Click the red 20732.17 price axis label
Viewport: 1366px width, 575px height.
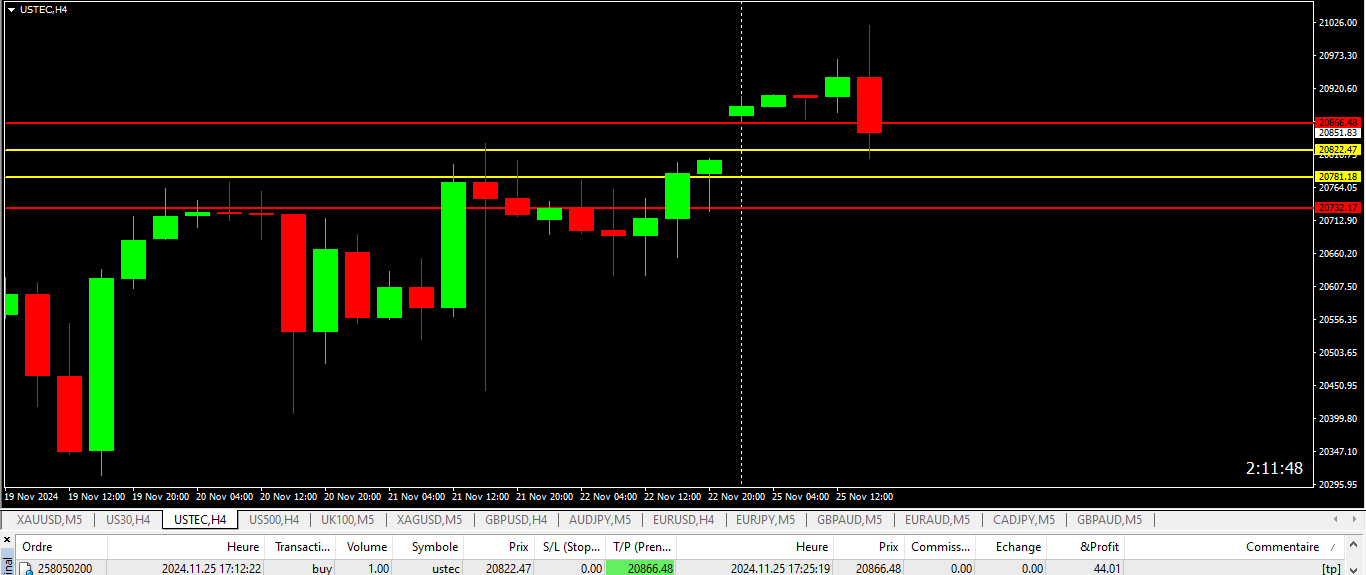1338,207
